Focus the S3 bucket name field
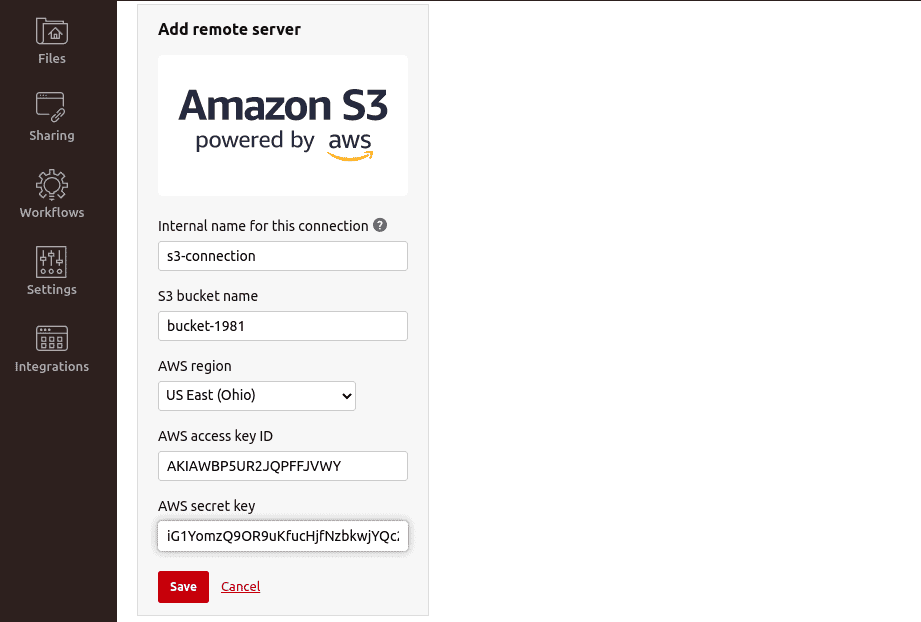The image size is (921, 622). pyautogui.click(x=283, y=326)
